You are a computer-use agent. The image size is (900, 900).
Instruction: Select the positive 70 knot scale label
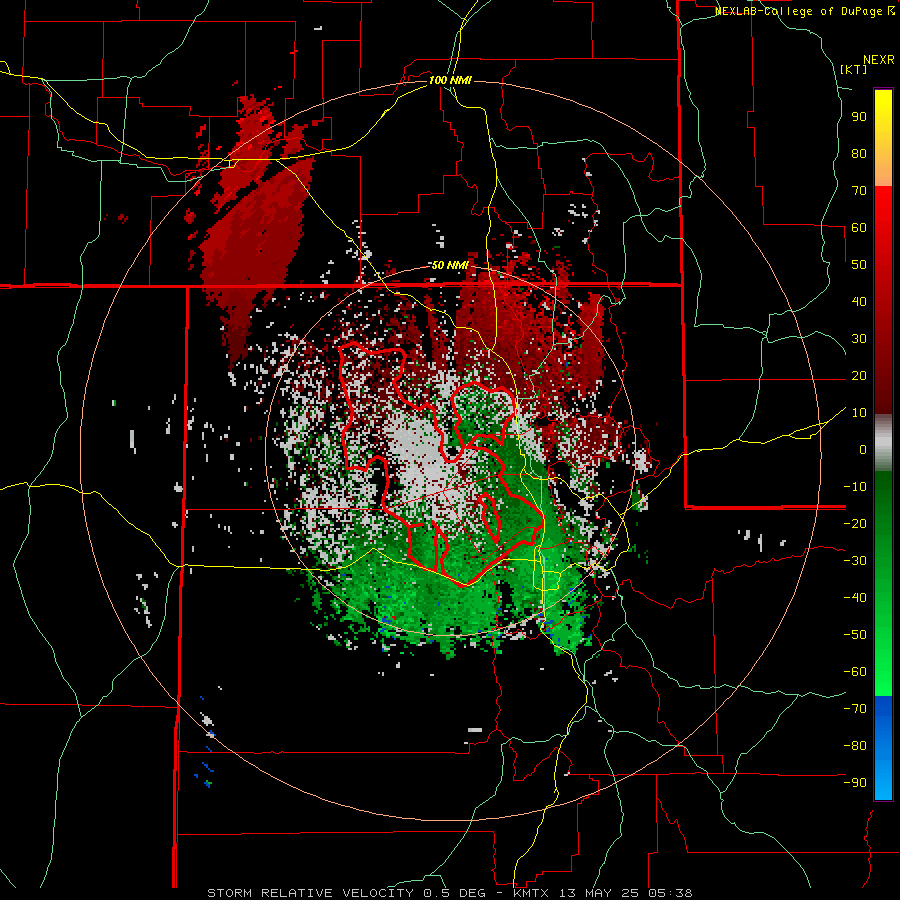point(859,191)
